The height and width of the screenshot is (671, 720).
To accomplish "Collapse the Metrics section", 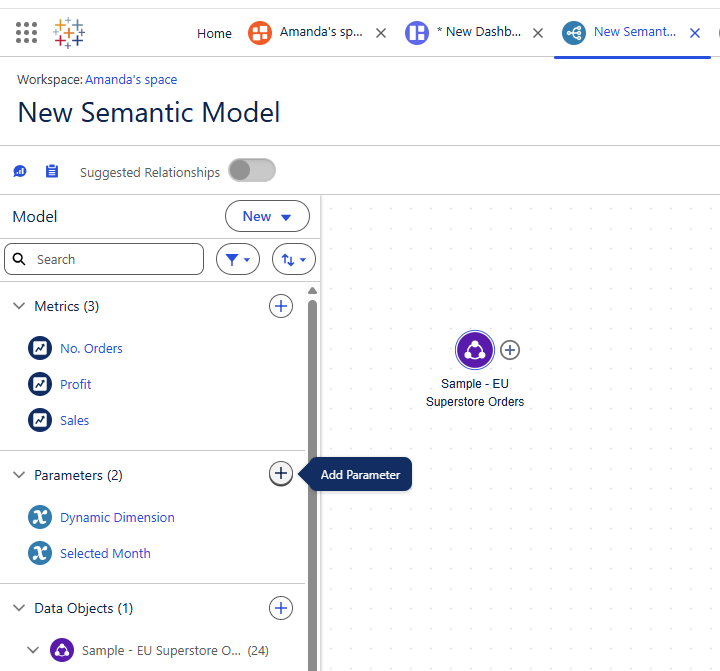I will 19,306.
